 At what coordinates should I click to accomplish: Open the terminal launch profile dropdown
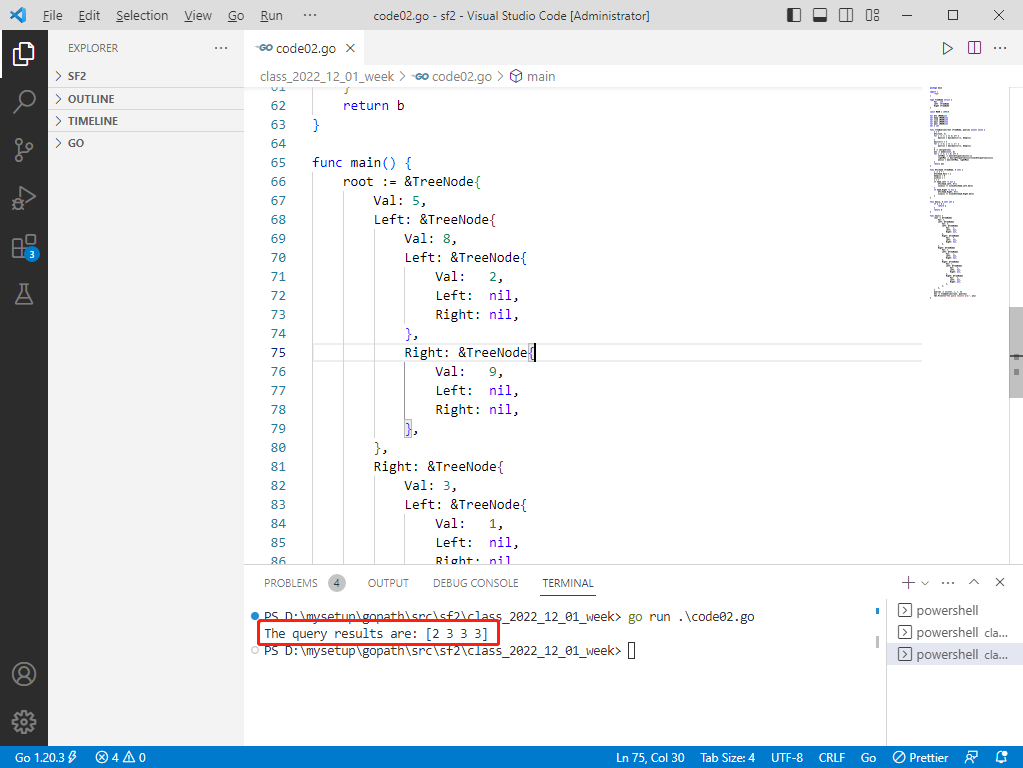click(x=924, y=583)
